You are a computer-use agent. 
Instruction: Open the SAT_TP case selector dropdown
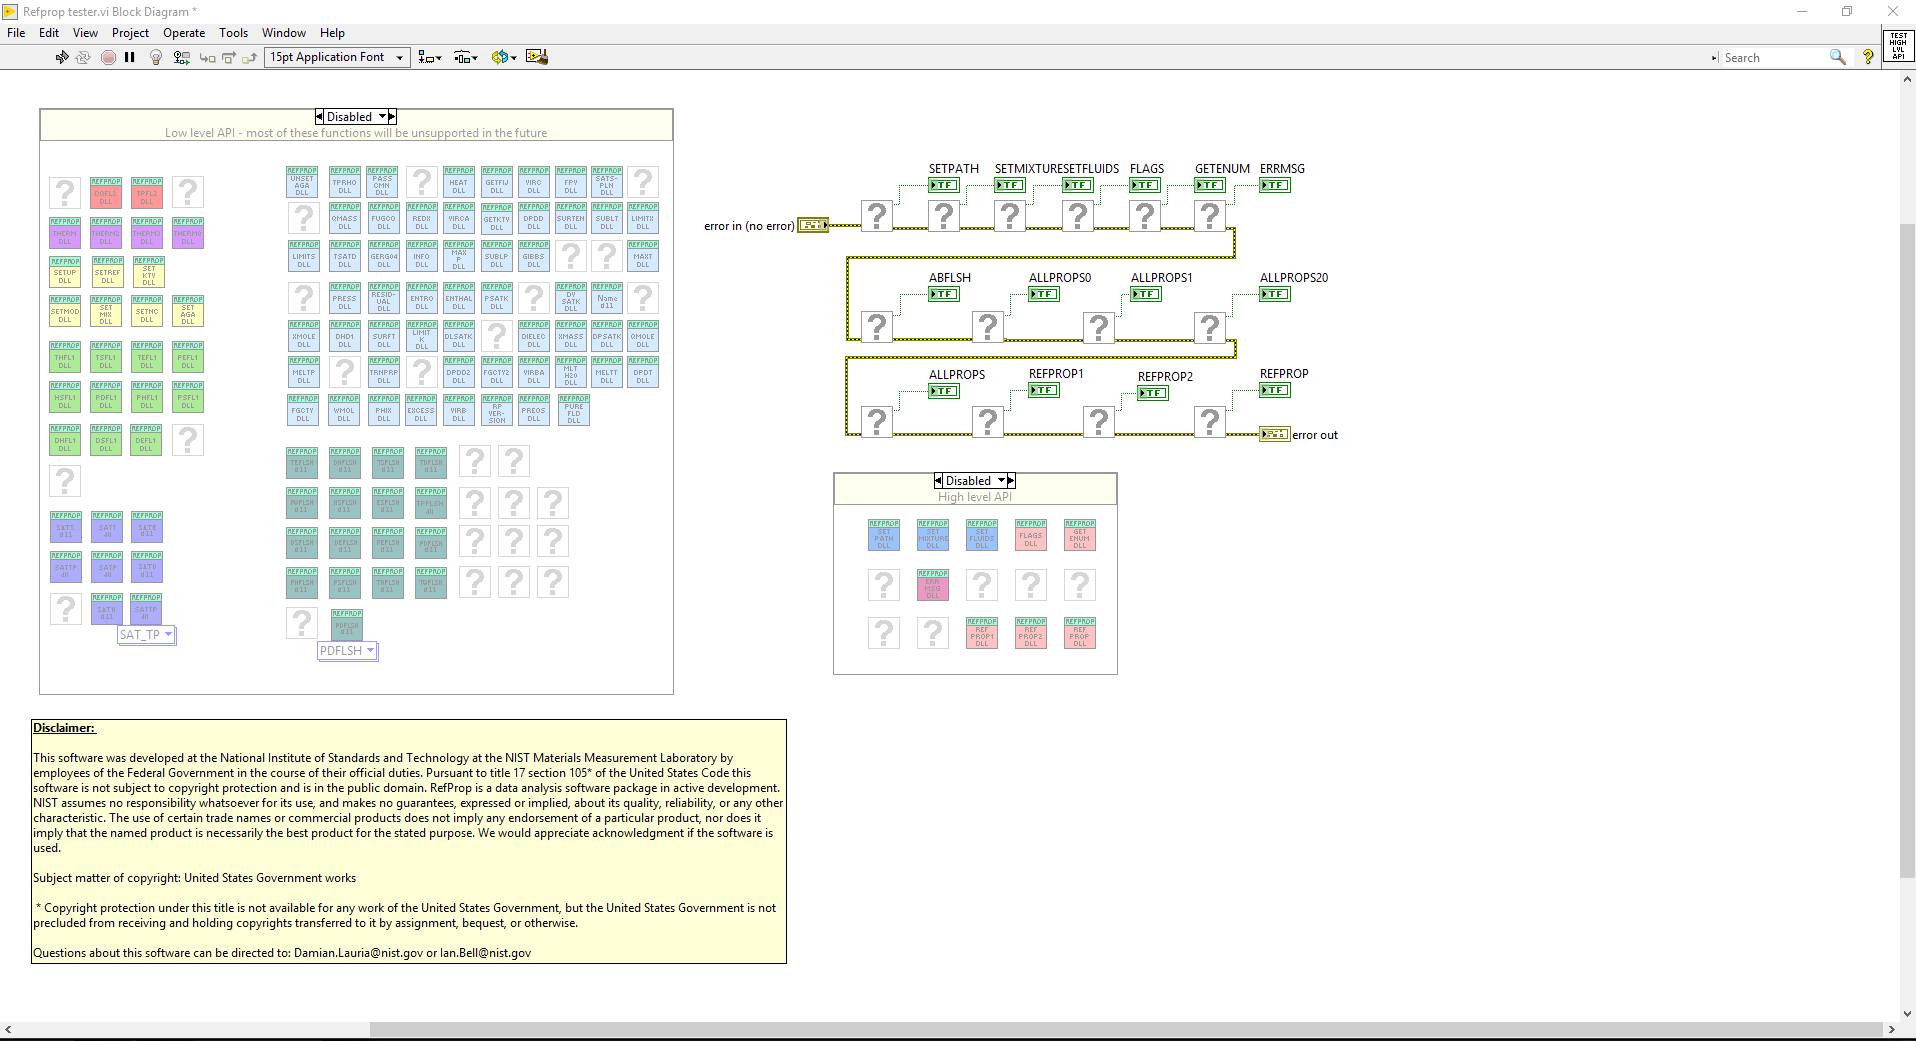pos(167,634)
